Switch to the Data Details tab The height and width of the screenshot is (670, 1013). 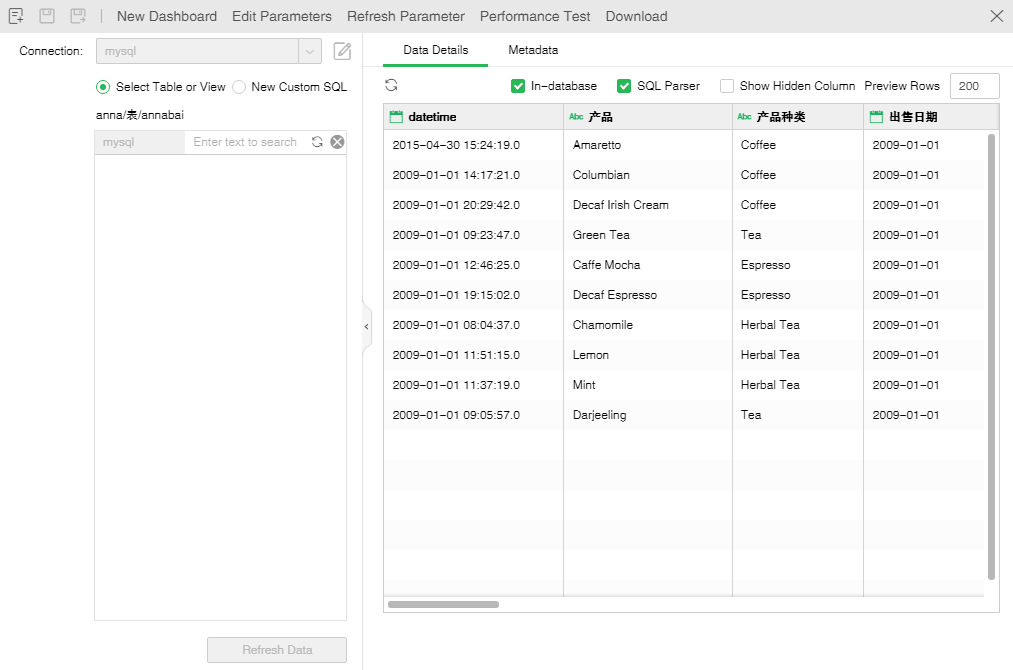point(435,50)
